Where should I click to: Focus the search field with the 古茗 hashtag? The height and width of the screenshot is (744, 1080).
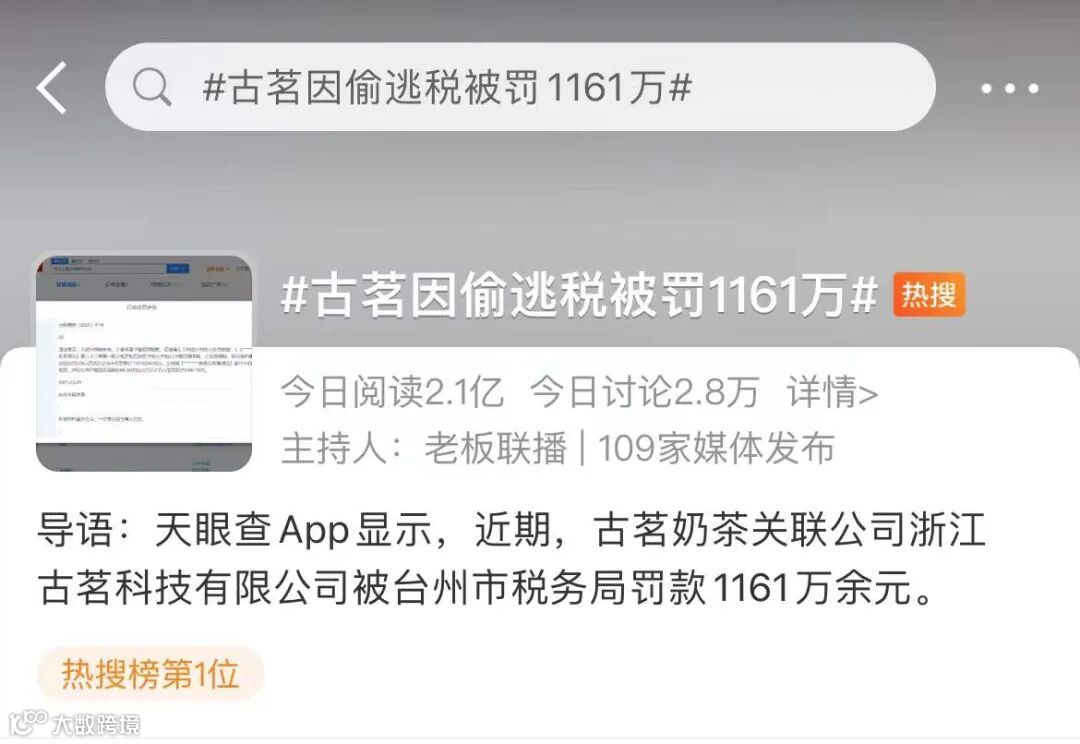(x=520, y=87)
